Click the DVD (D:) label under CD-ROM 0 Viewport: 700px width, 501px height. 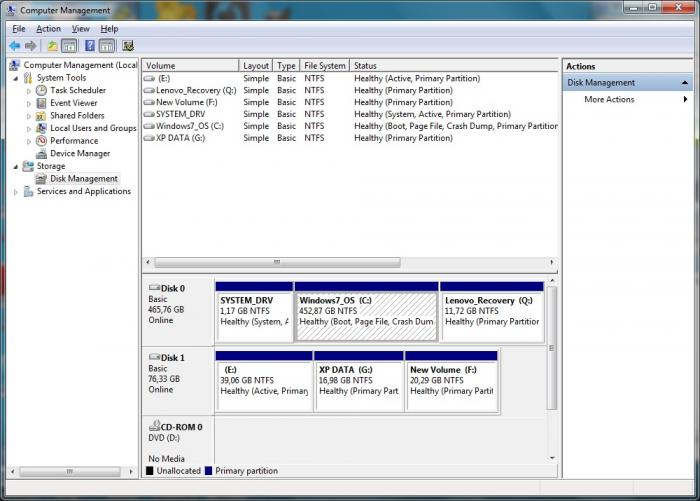164,438
